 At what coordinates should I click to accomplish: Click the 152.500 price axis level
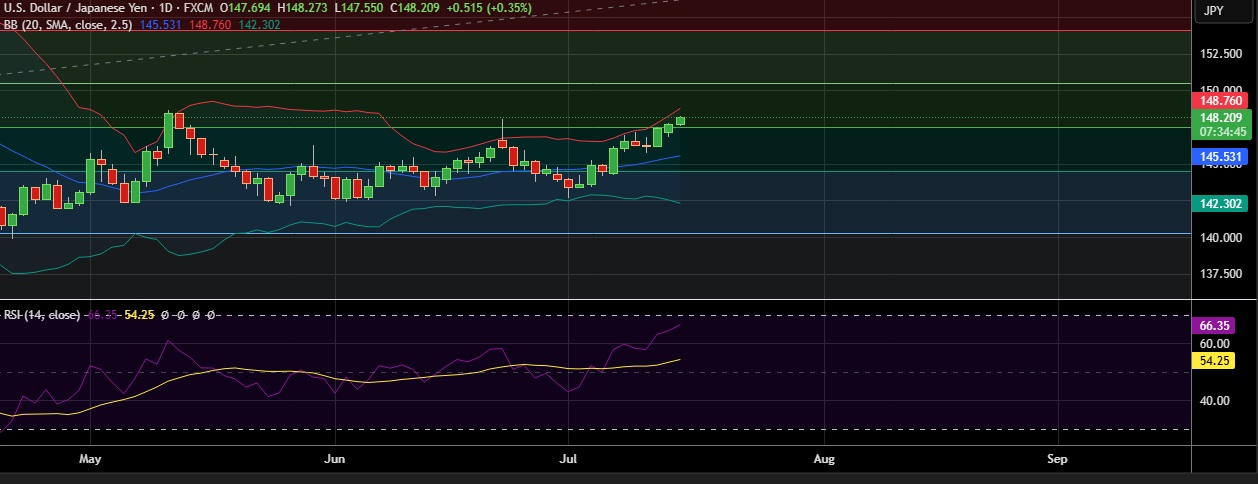[1221, 53]
